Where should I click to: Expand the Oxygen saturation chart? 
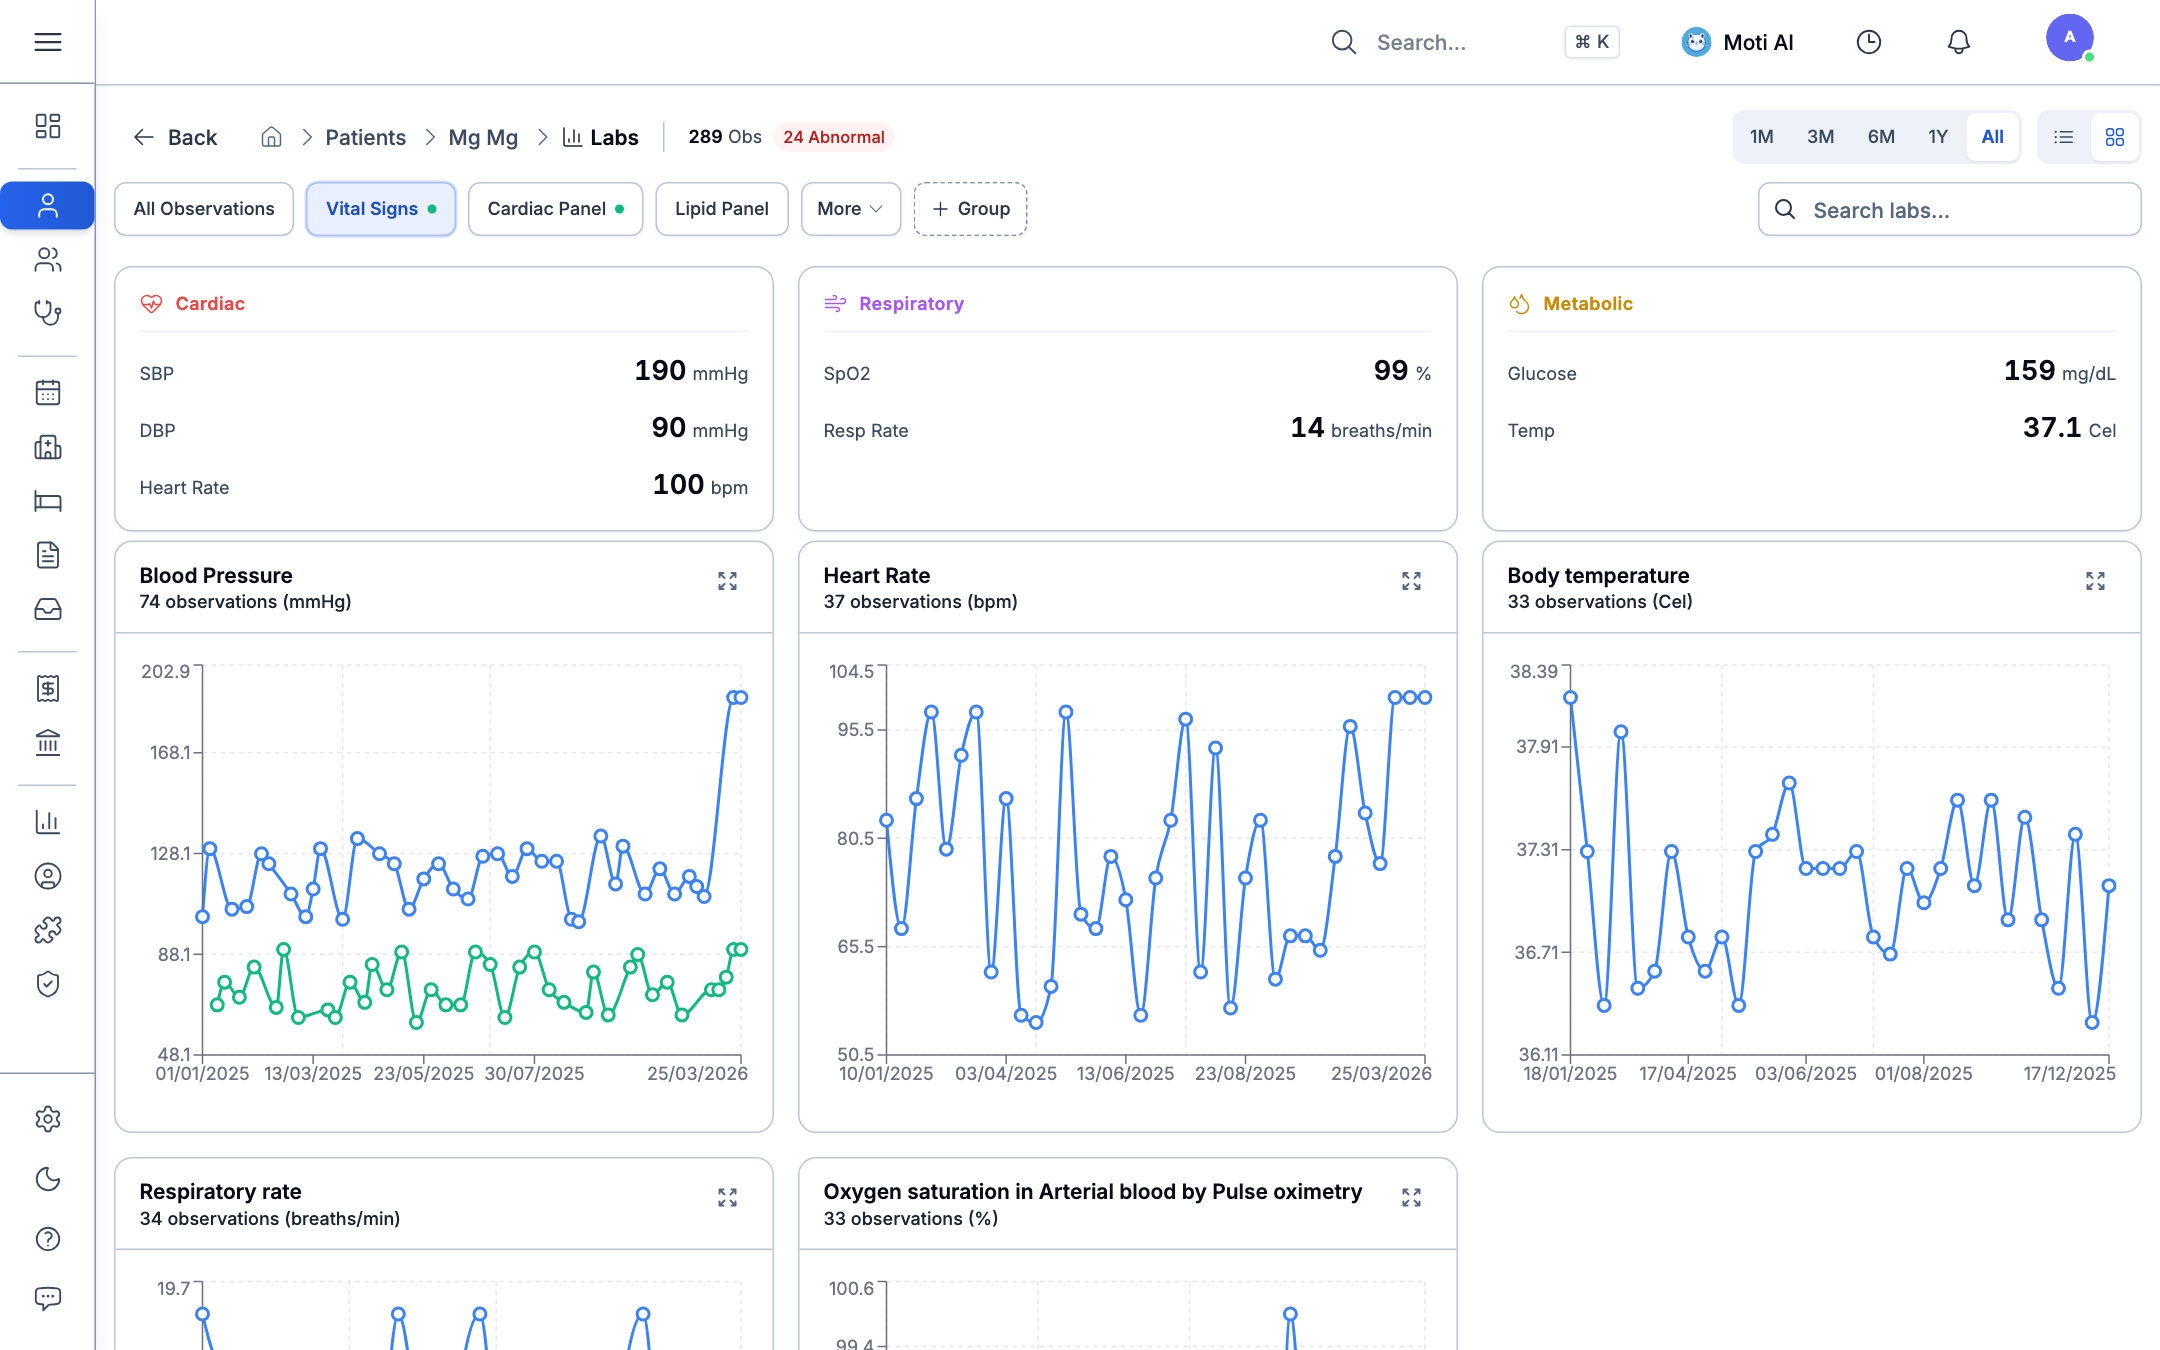click(x=1411, y=1198)
